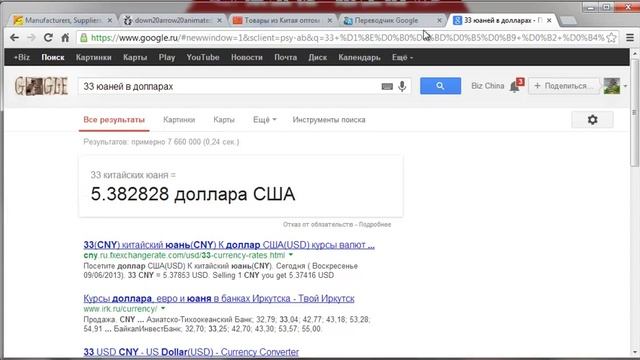Click the scrollbar up arrow
This screenshot has width=640, height=360.
(x=635, y=53)
